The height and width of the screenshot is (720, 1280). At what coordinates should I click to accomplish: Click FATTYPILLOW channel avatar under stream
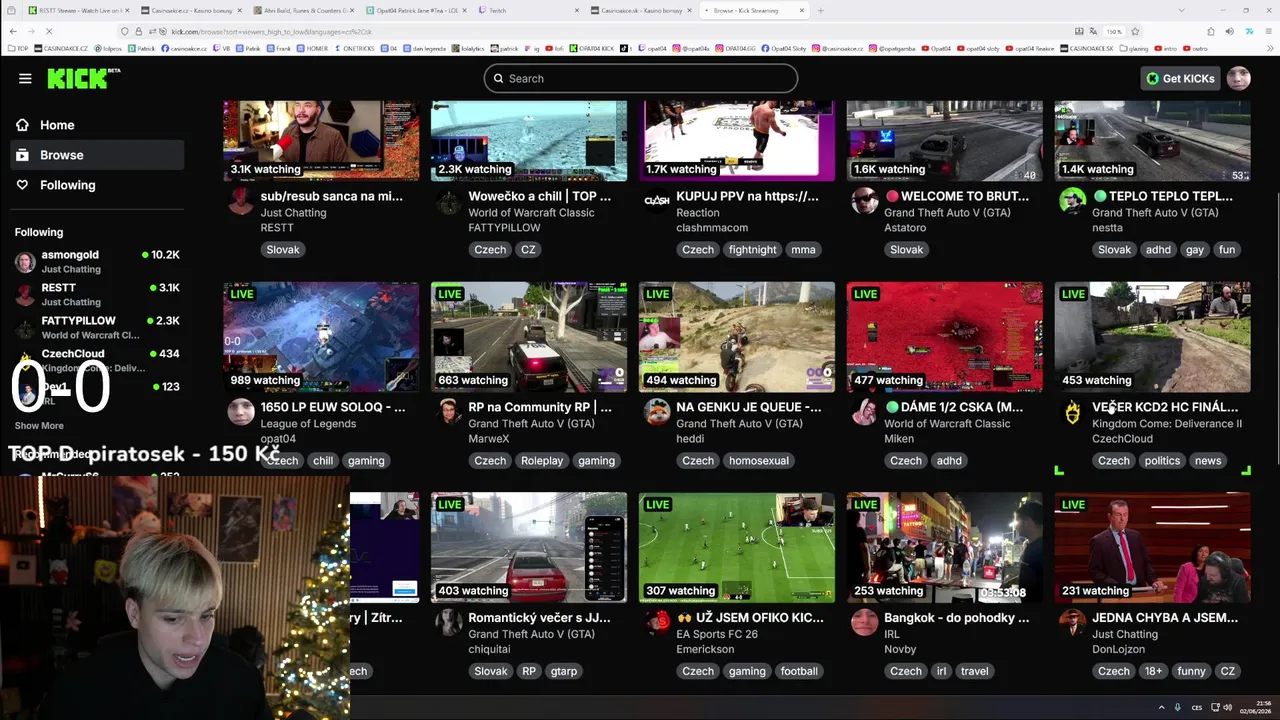(449, 203)
